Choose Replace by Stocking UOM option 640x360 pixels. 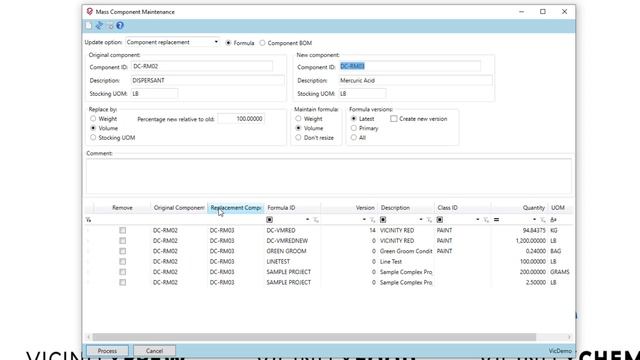click(x=93, y=138)
